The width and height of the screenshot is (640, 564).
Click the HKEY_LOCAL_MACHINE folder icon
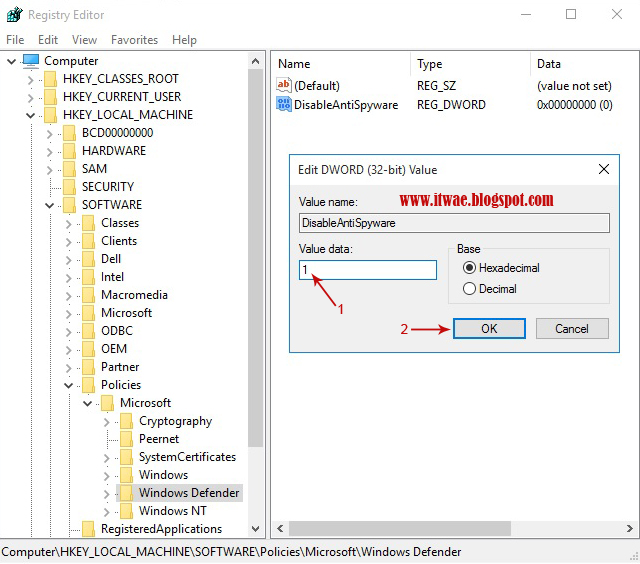tap(51, 115)
